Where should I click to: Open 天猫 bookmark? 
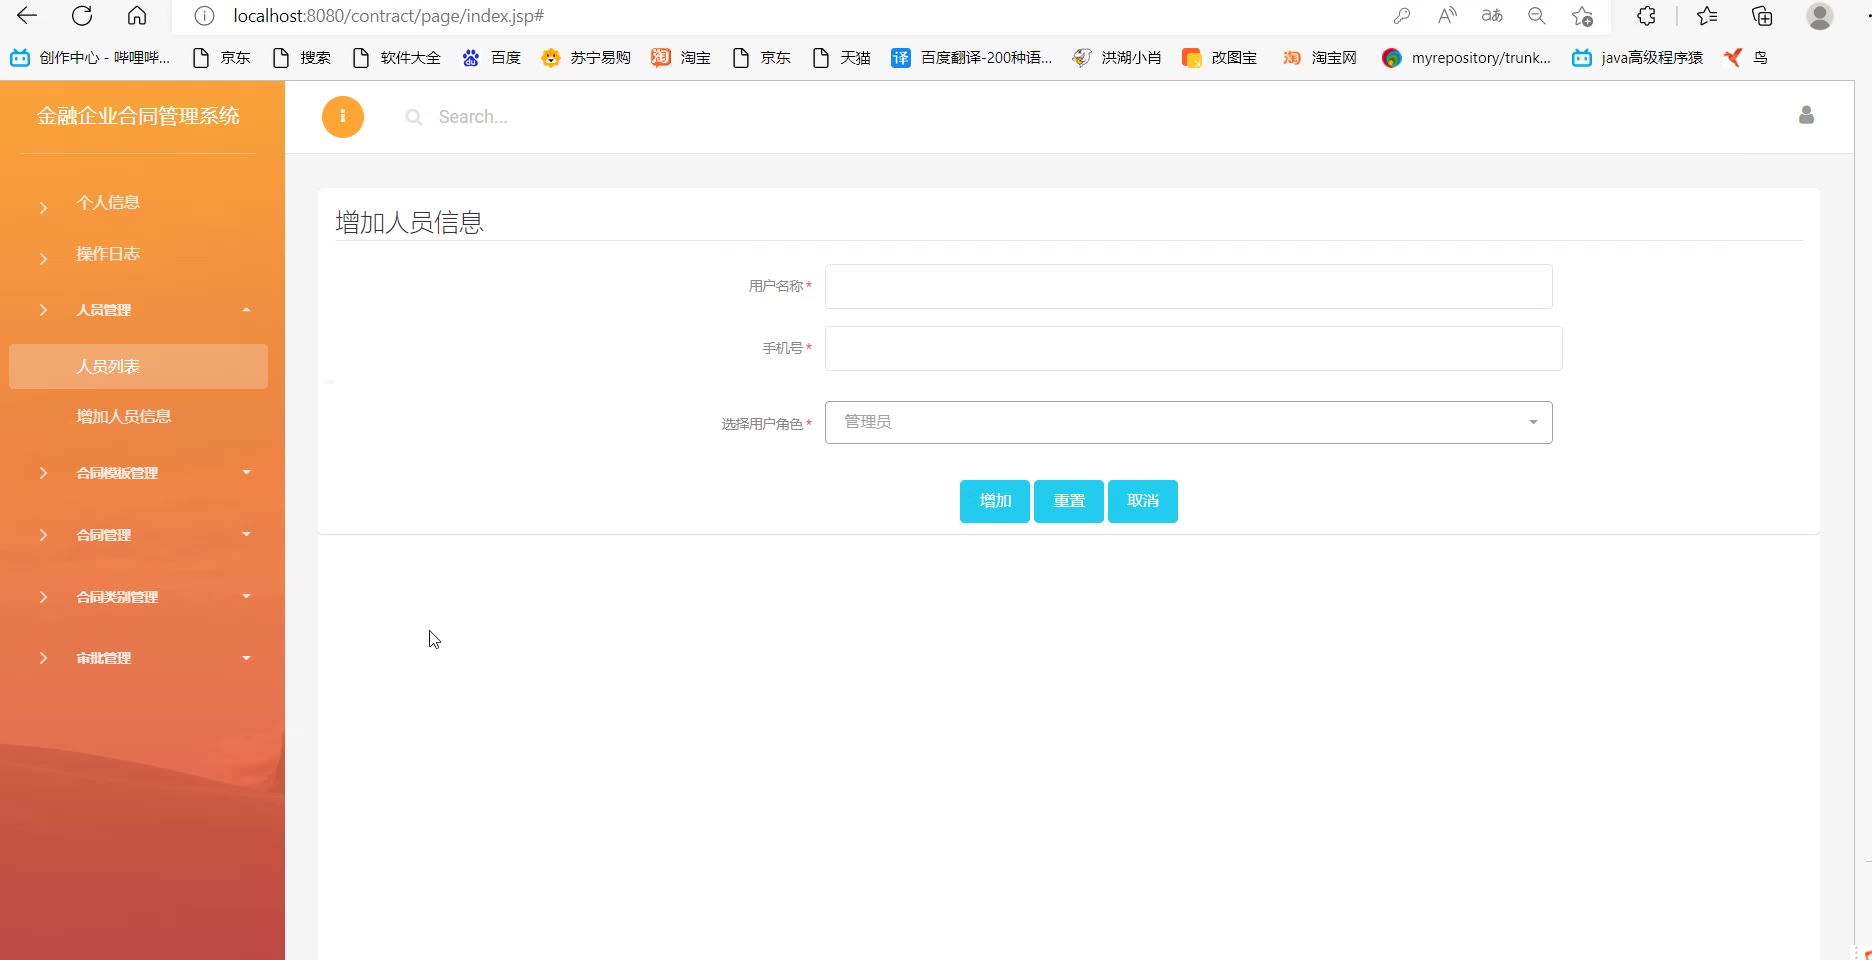tap(842, 58)
